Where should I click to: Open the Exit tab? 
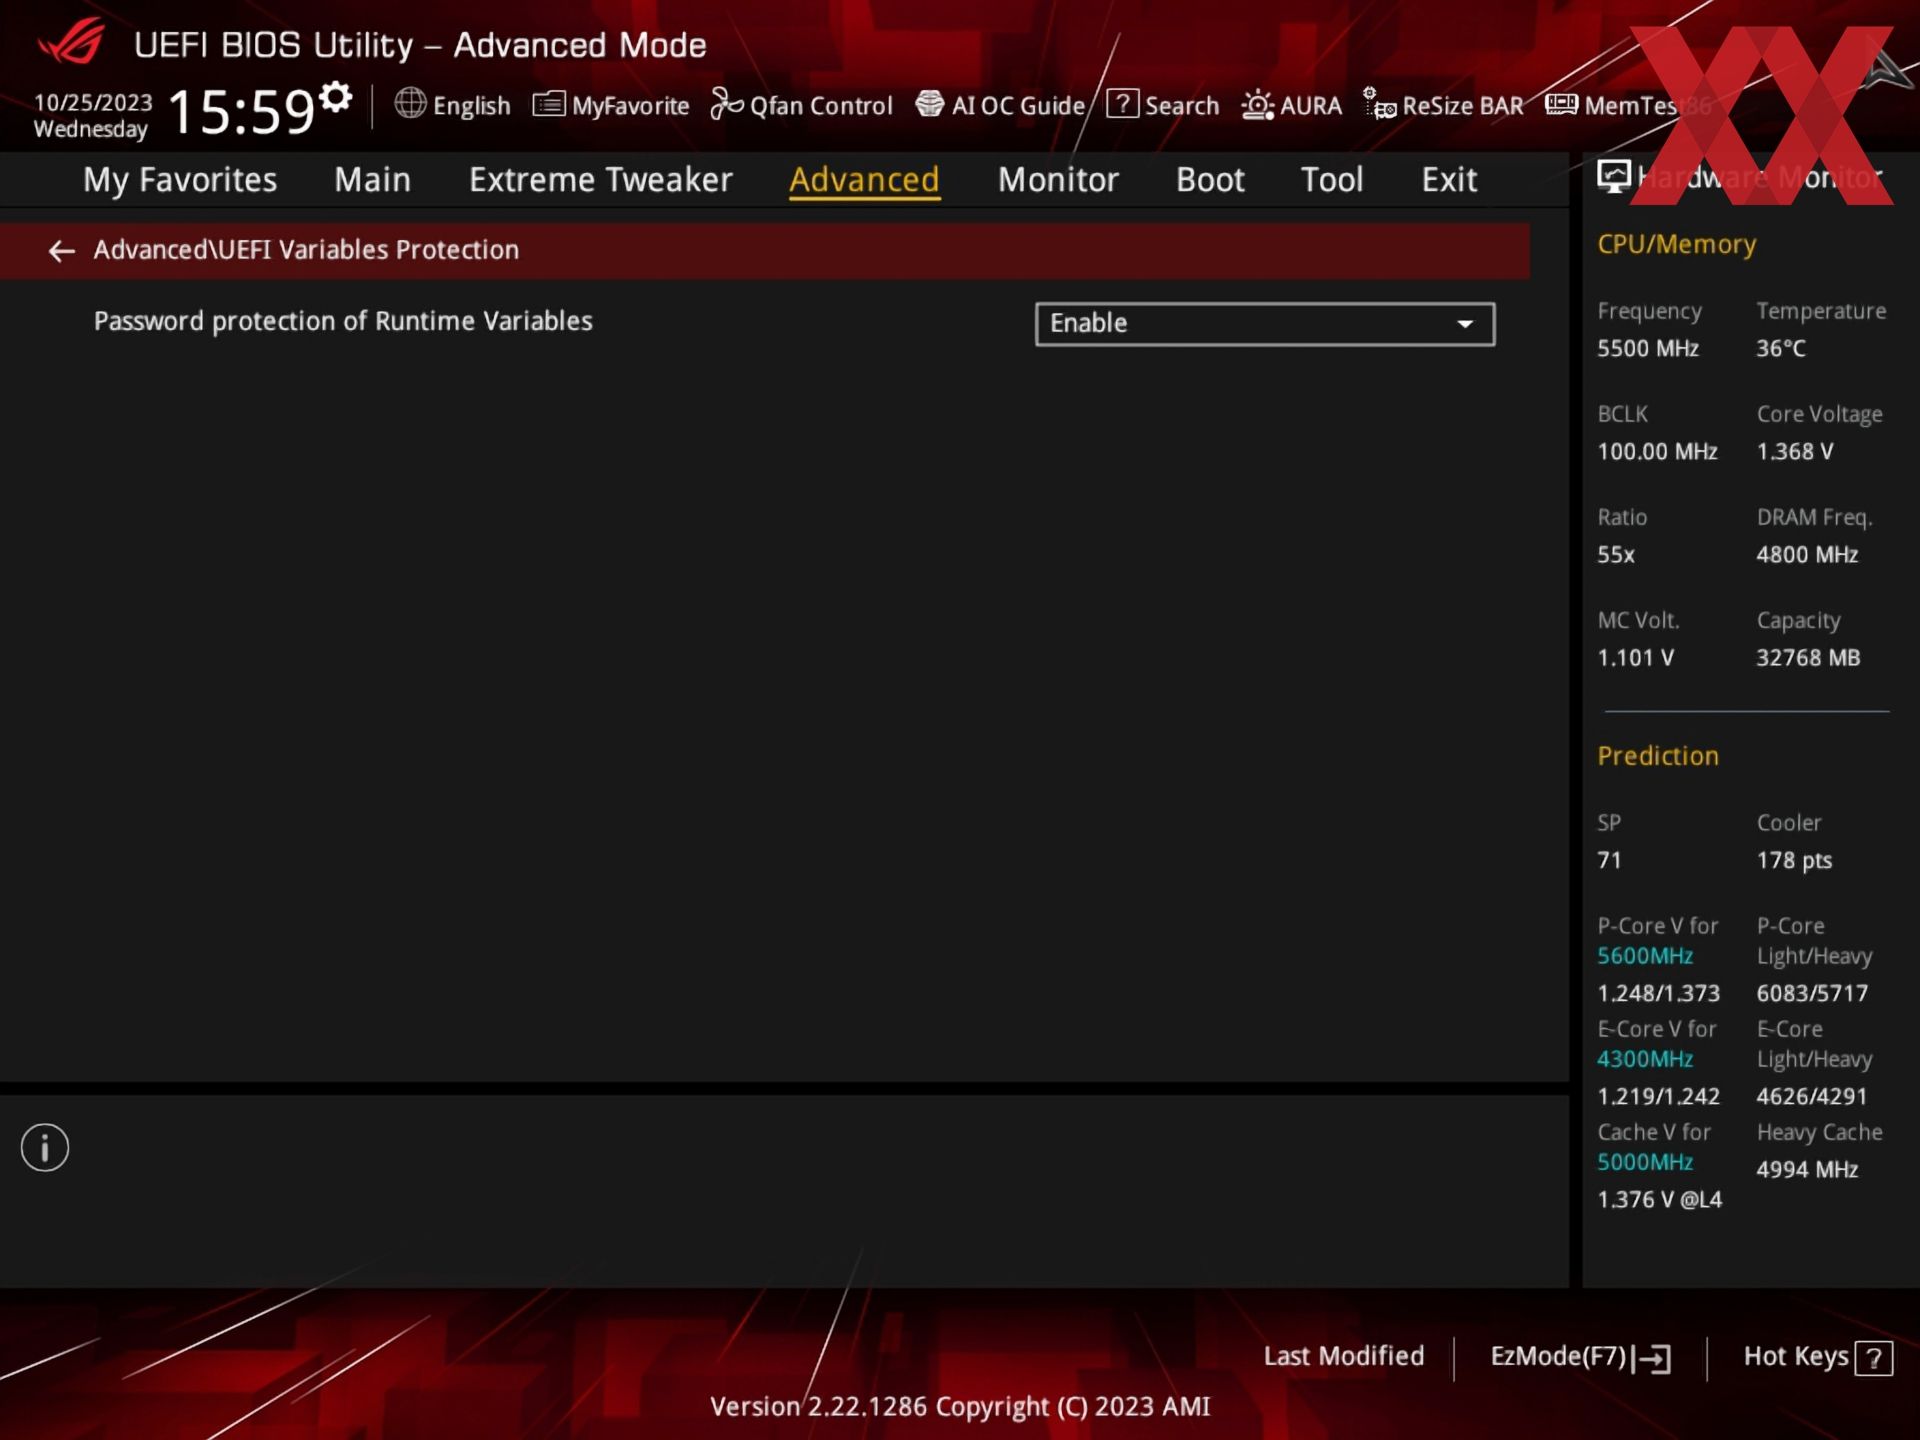tap(1449, 179)
